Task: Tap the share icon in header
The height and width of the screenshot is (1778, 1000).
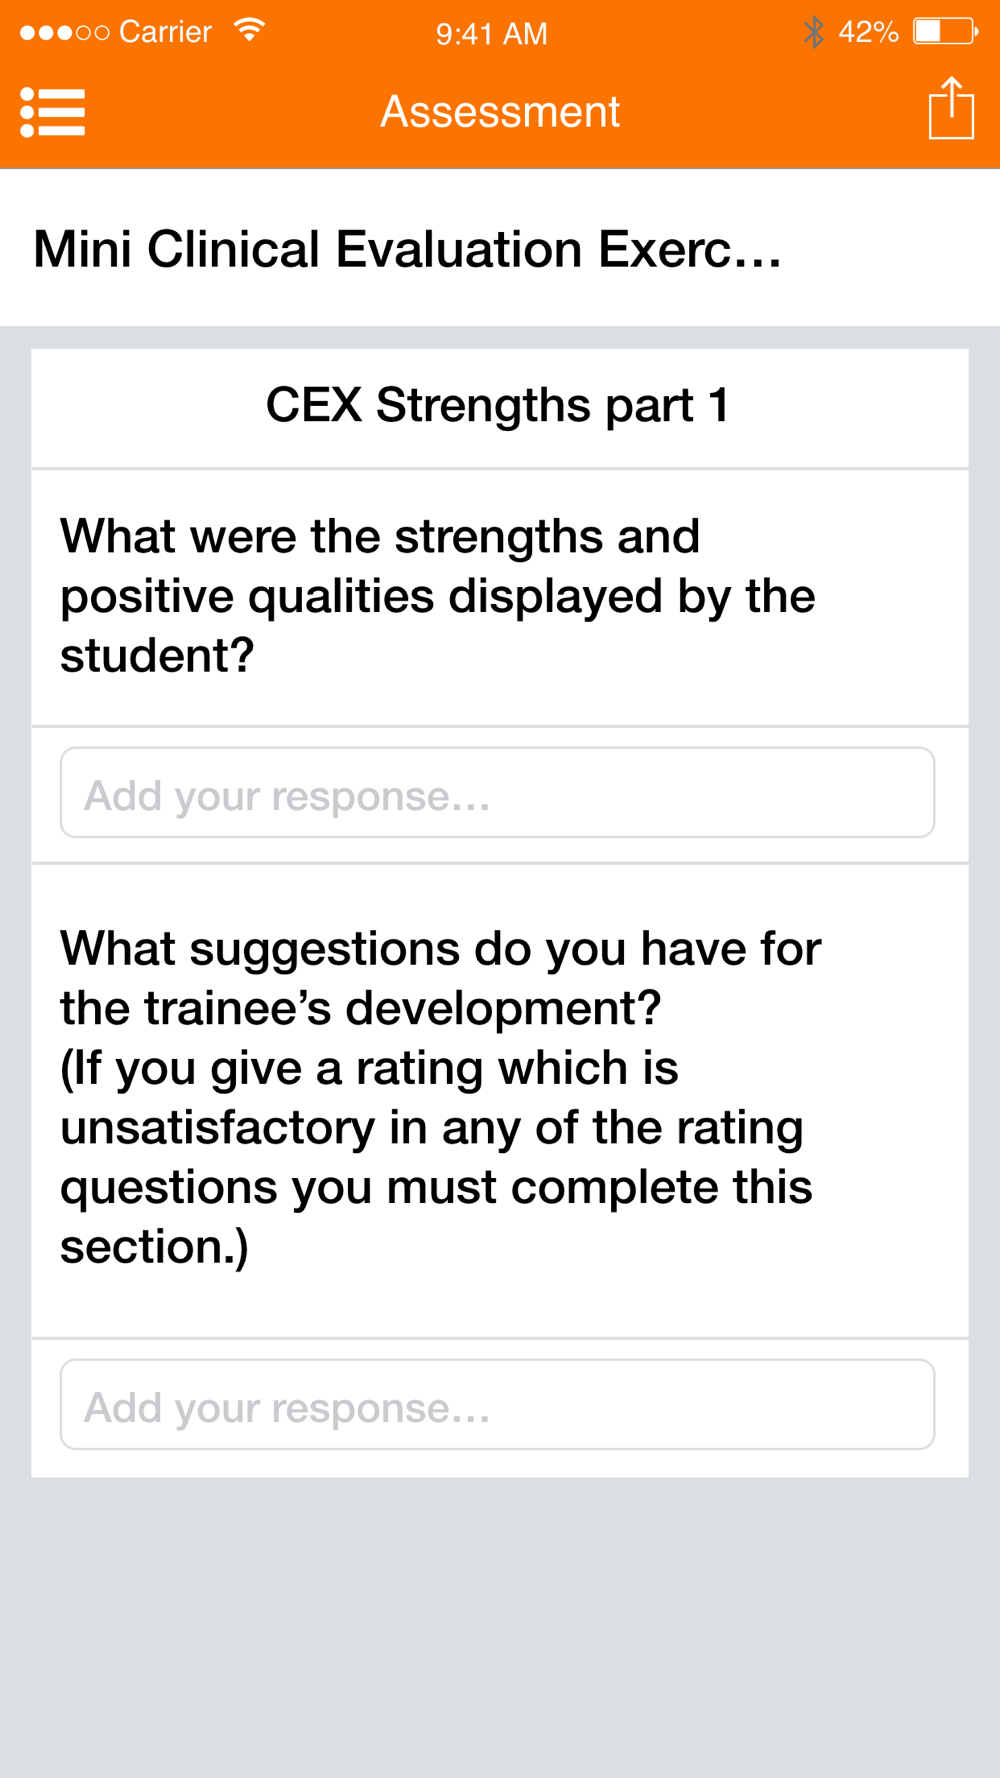Action: pos(950,109)
